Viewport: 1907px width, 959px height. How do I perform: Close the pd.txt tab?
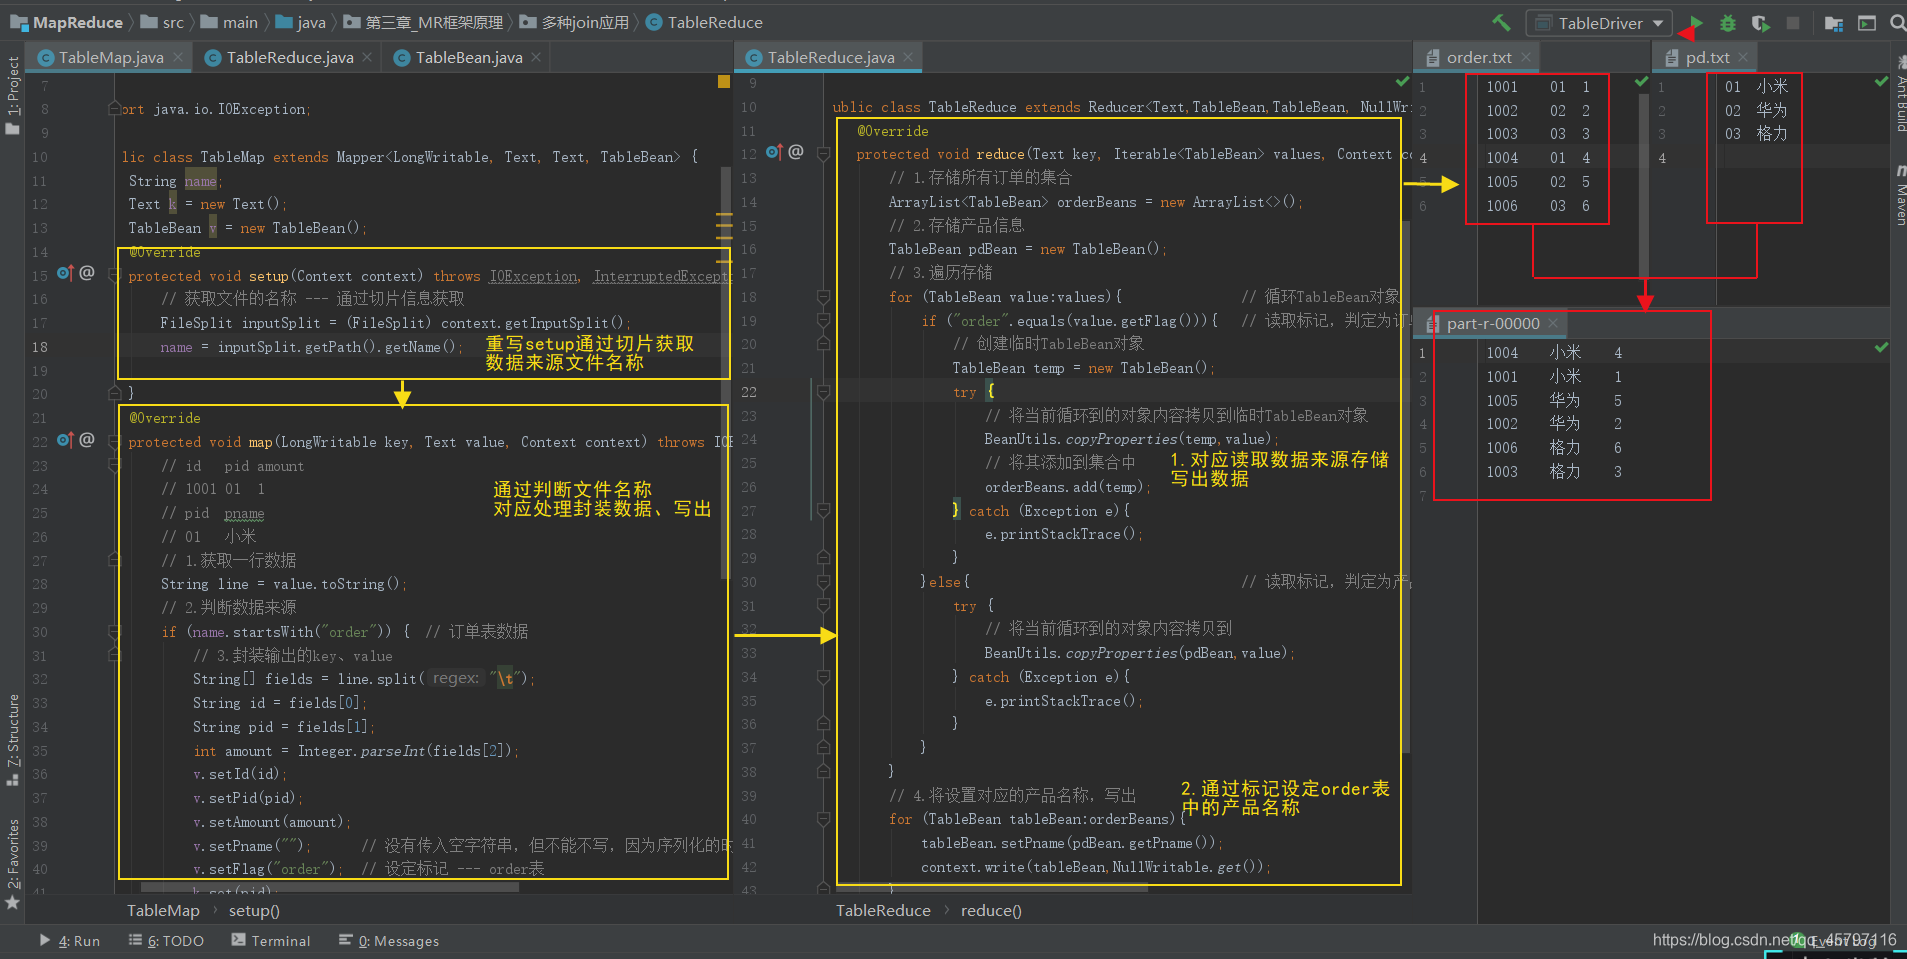point(1743,57)
